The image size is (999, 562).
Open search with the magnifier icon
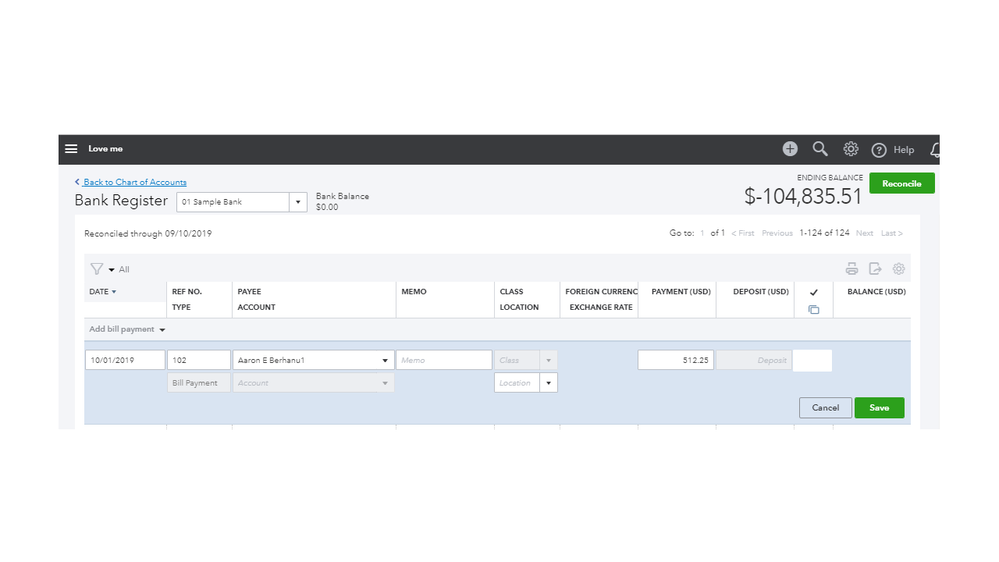tap(820, 149)
